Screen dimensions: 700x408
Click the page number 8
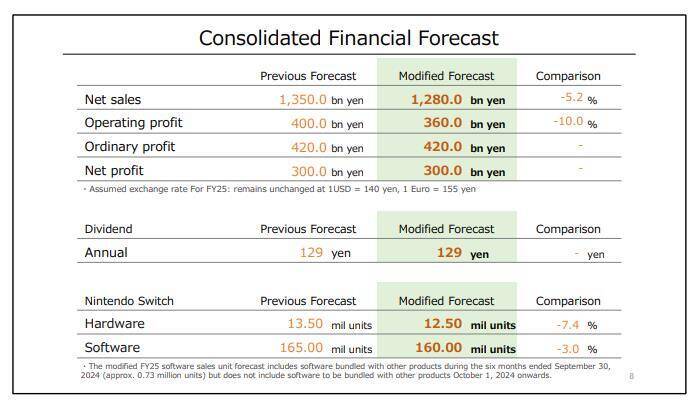tap(631, 376)
